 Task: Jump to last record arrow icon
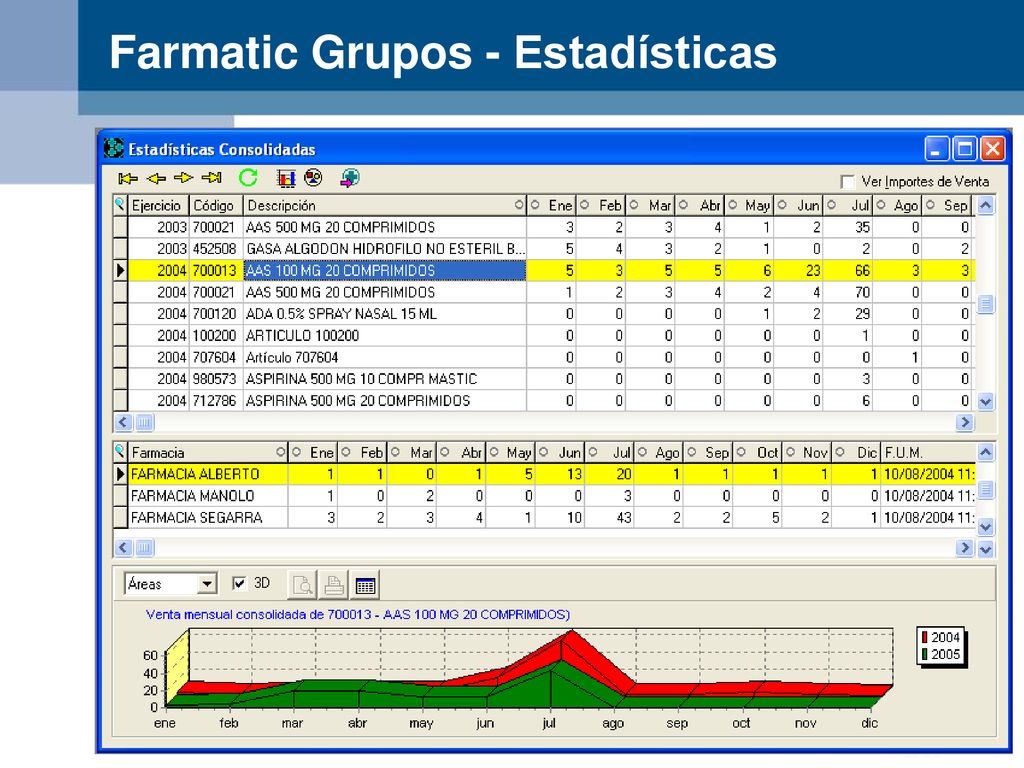[212, 178]
